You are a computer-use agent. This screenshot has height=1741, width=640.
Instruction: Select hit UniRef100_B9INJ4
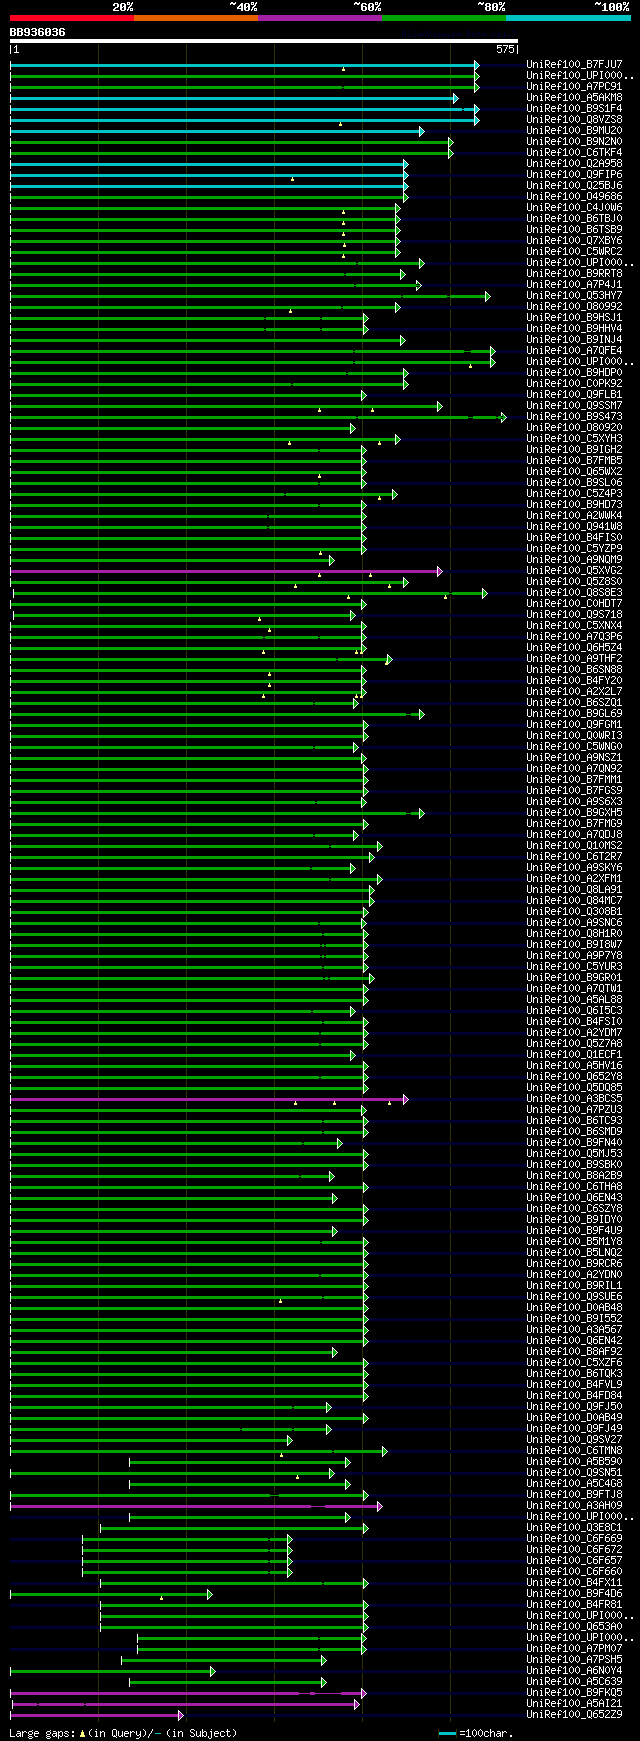pyautogui.click(x=574, y=340)
